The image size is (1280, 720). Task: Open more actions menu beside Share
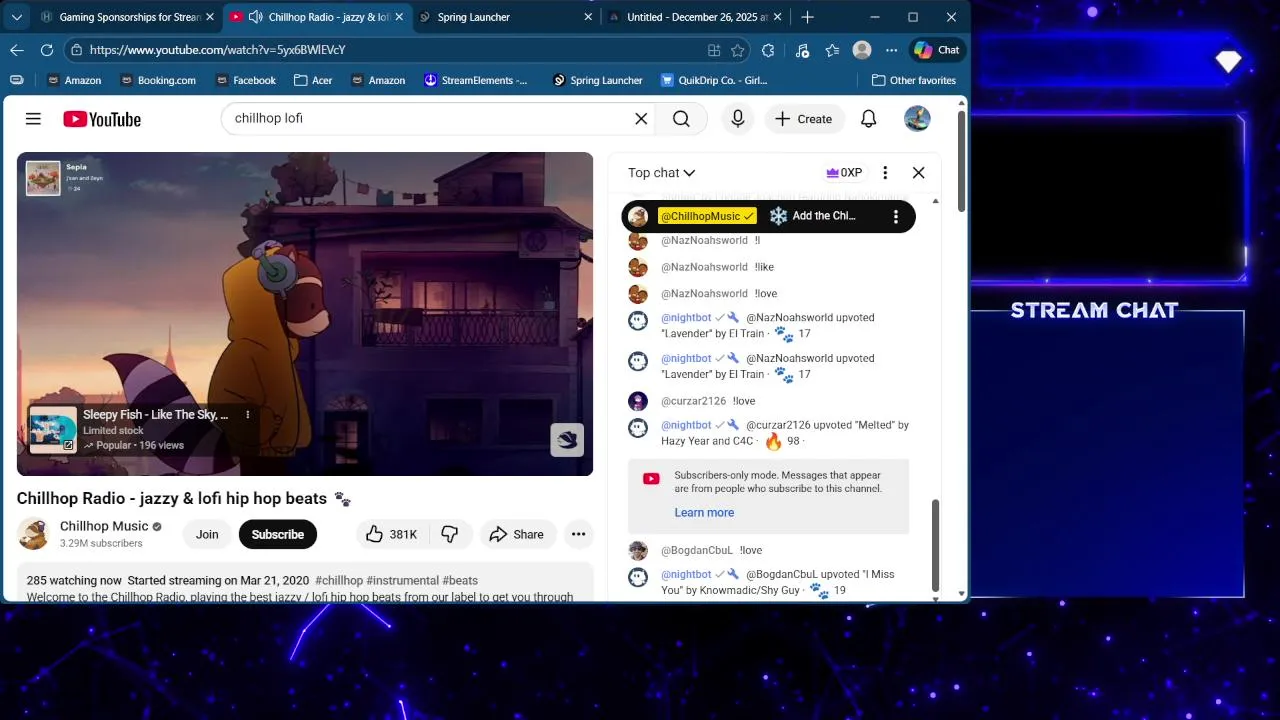[578, 534]
